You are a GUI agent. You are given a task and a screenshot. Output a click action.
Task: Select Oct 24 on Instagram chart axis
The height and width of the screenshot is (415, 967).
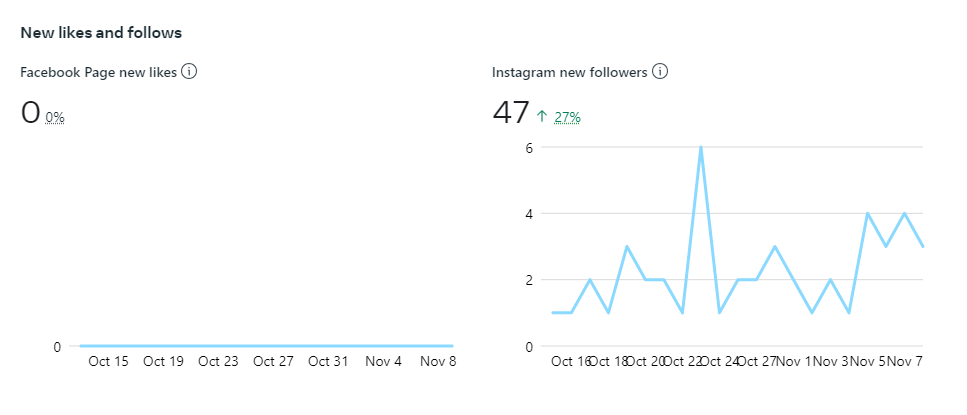(x=718, y=361)
